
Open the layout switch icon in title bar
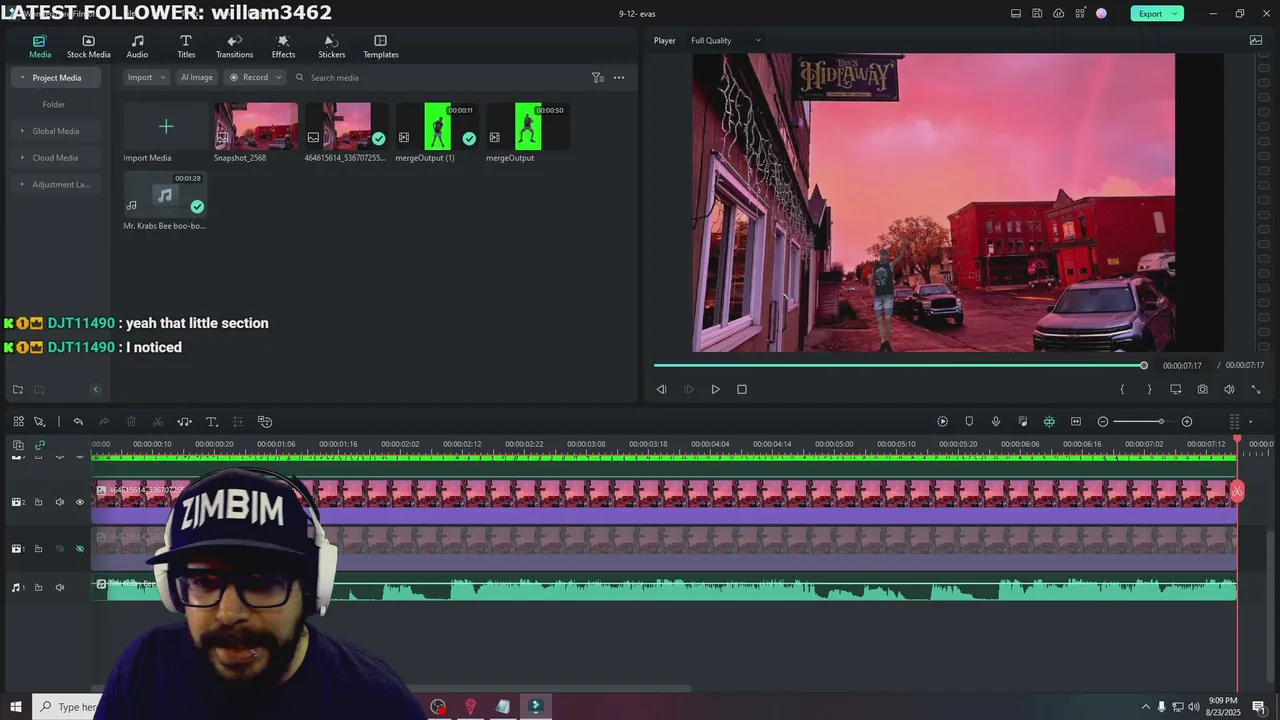1016,13
